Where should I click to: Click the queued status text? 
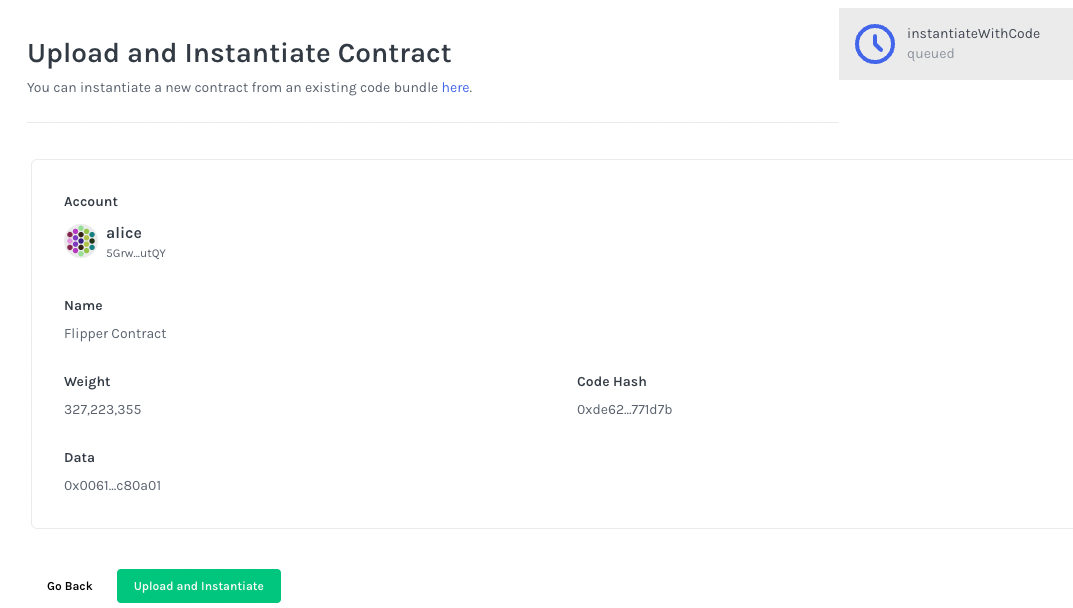930,54
